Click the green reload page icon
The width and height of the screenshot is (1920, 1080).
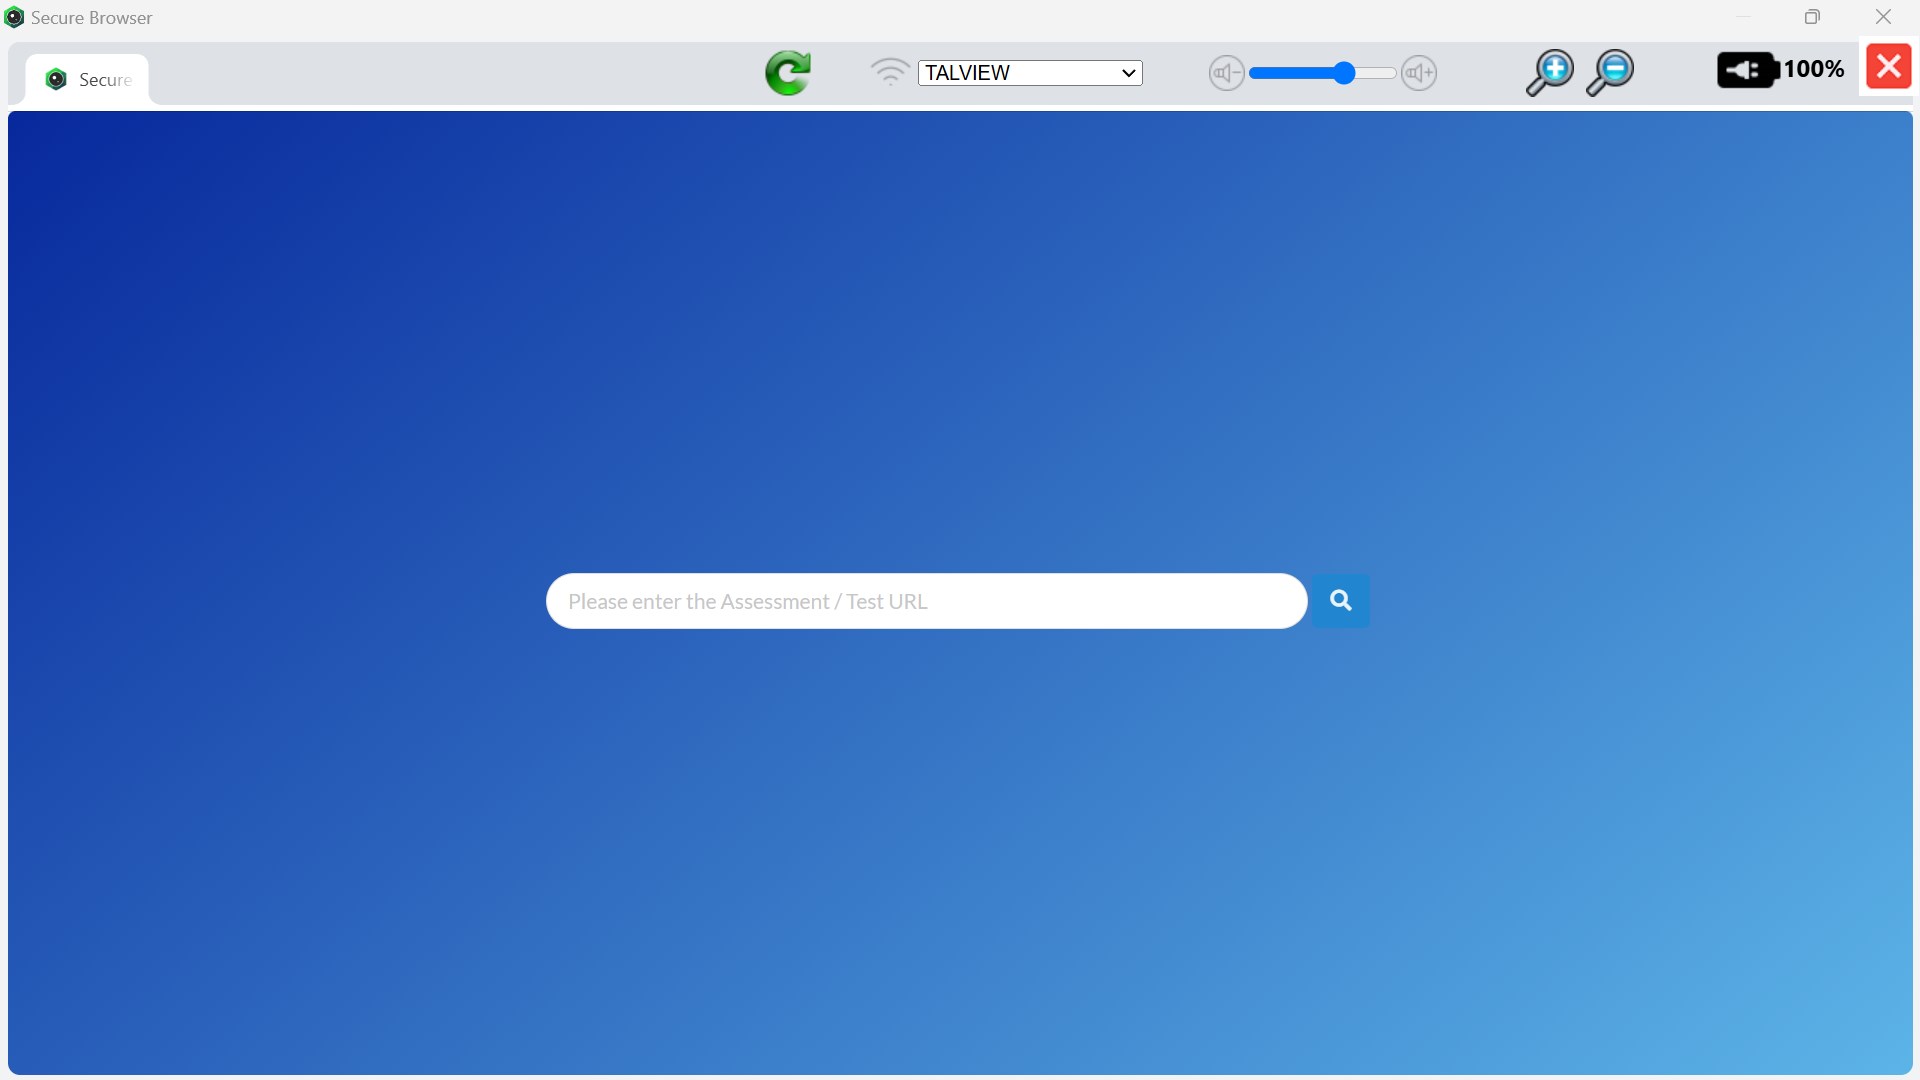(788, 73)
